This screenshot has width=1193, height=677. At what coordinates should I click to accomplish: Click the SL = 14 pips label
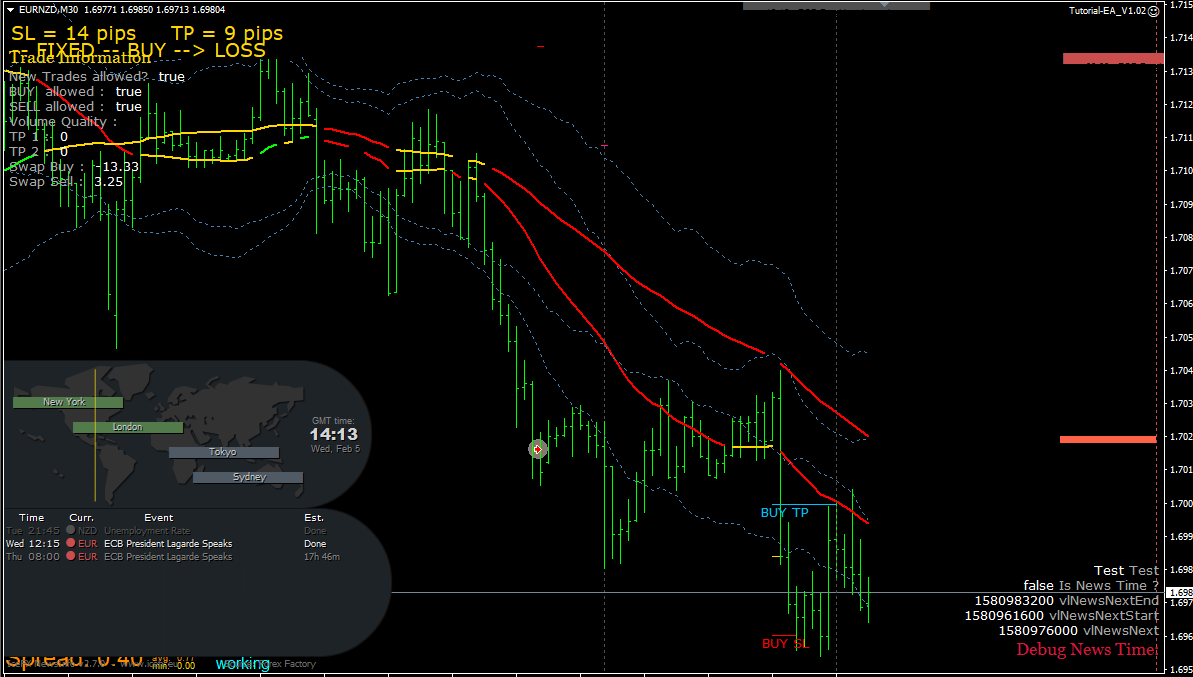[74, 33]
